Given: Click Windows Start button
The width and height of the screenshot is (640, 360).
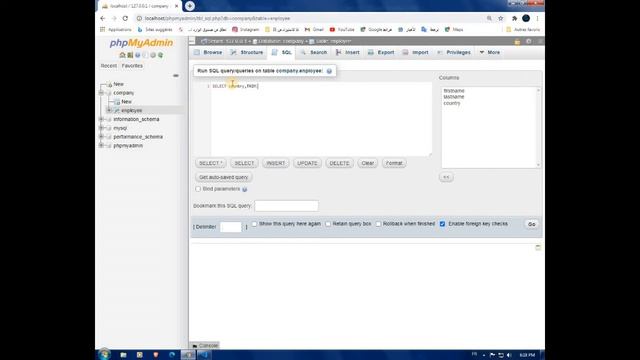Looking at the screenshot, I should (x=104, y=355).
